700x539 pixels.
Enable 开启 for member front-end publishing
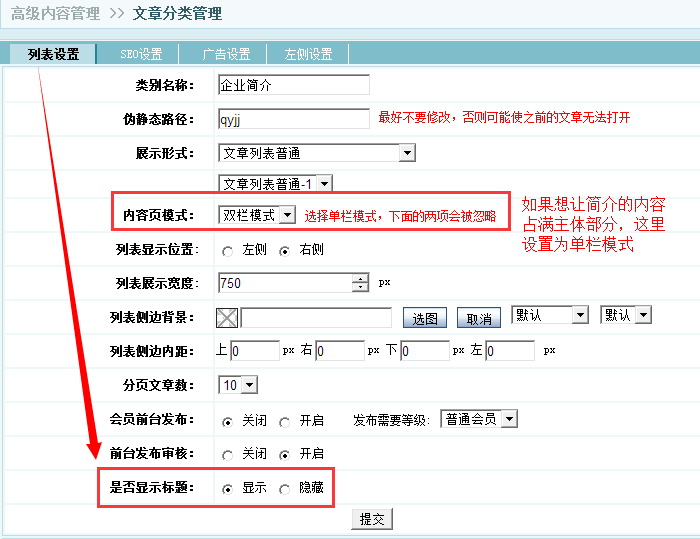285,420
